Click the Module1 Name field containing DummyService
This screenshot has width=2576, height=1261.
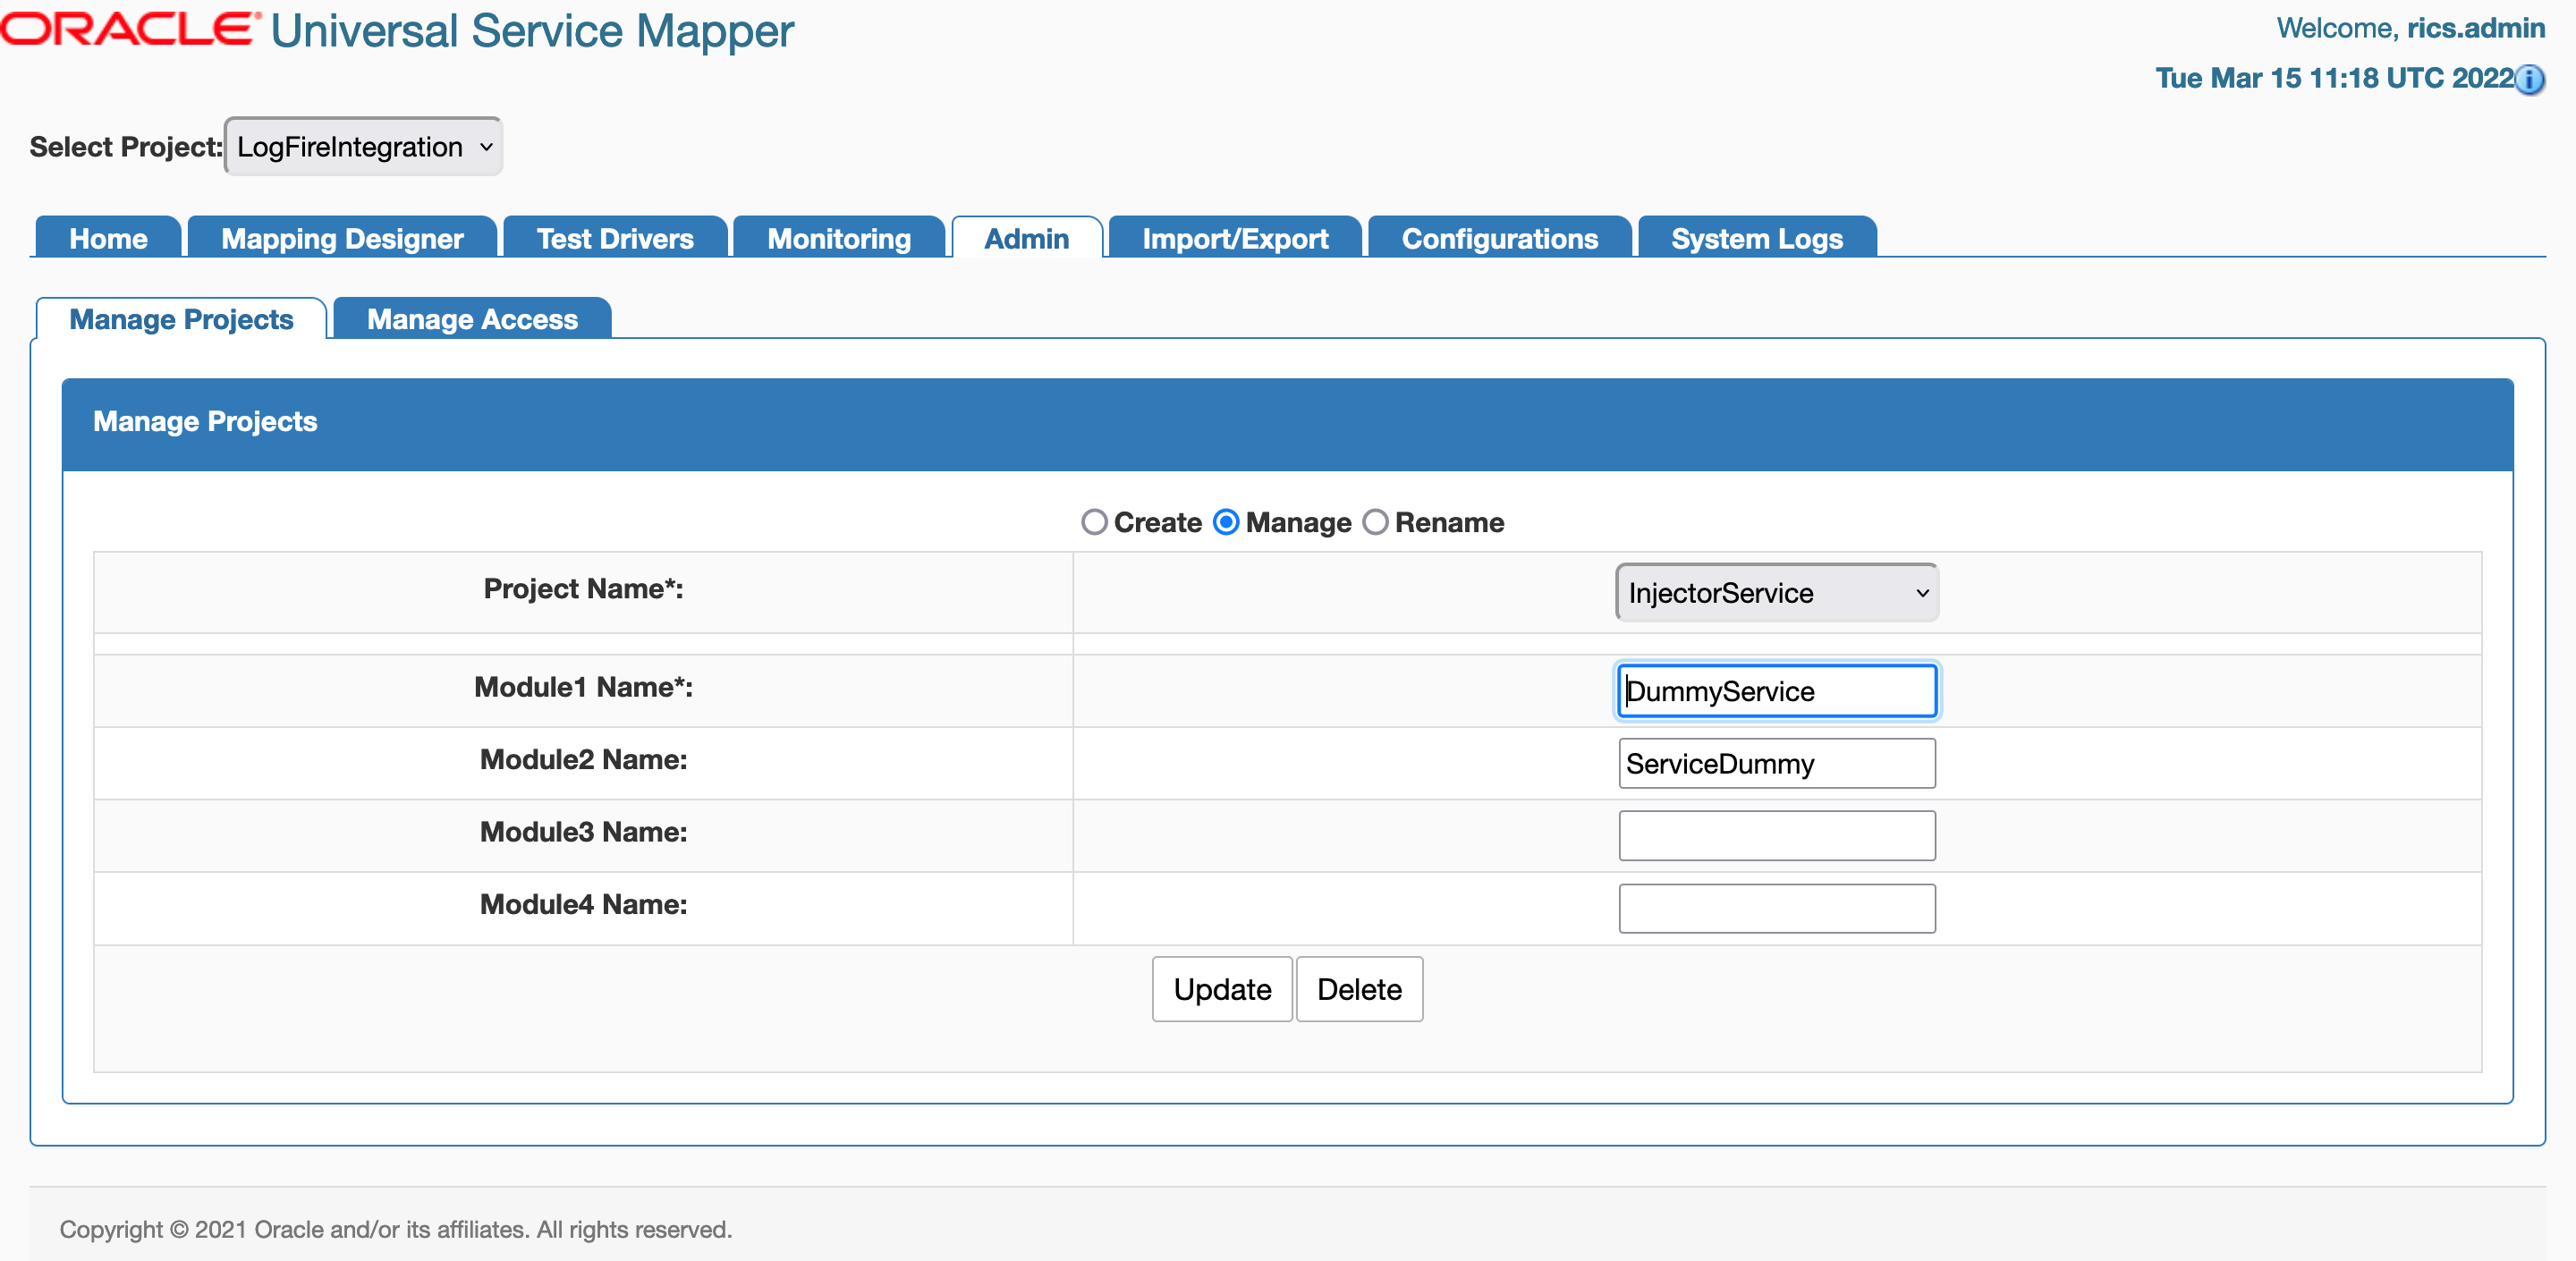(1776, 691)
